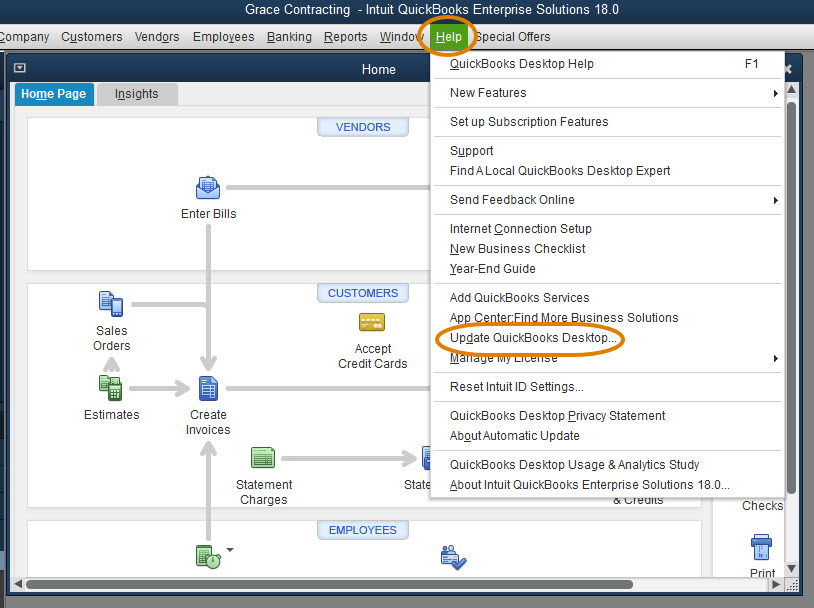Open Accept Credit Cards icon
The image size is (814, 608).
tap(372, 322)
